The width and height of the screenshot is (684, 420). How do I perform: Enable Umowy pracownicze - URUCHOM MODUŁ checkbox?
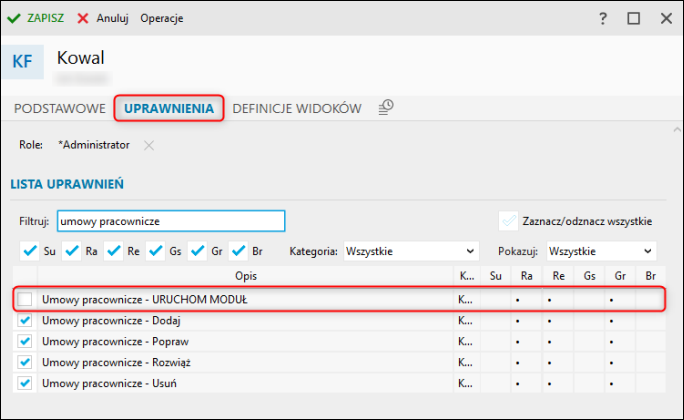[25, 299]
